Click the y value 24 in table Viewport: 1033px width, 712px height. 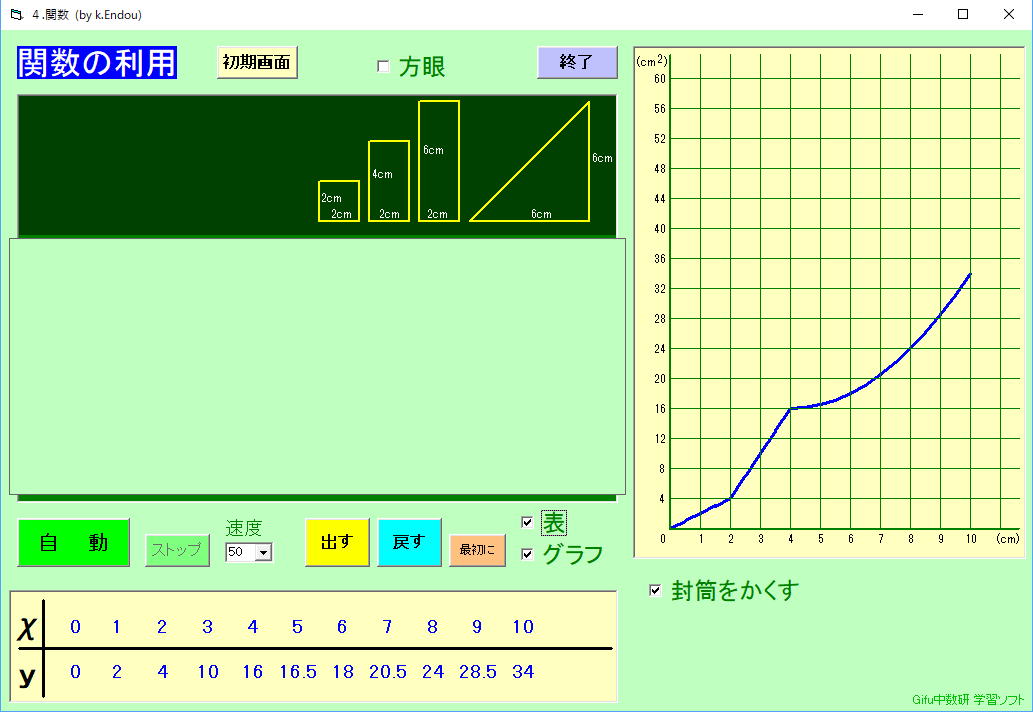(x=433, y=672)
